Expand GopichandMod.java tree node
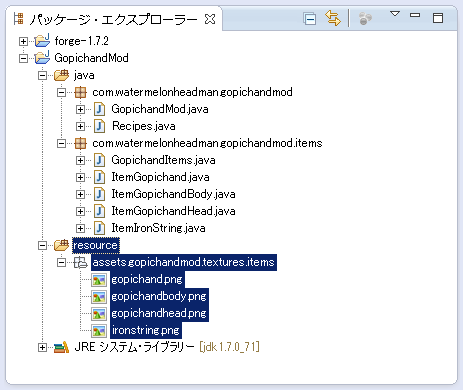 point(80,109)
